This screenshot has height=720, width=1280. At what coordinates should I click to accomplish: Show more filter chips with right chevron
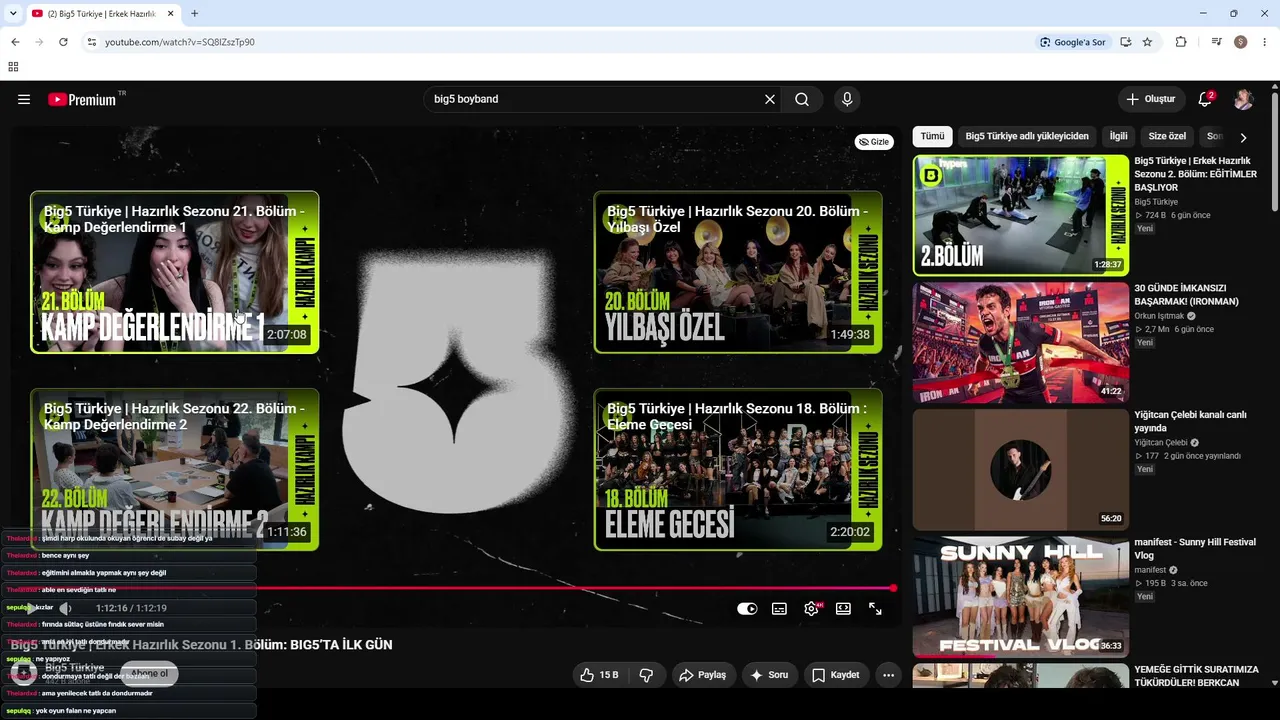pyautogui.click(x=1243, y=137)
